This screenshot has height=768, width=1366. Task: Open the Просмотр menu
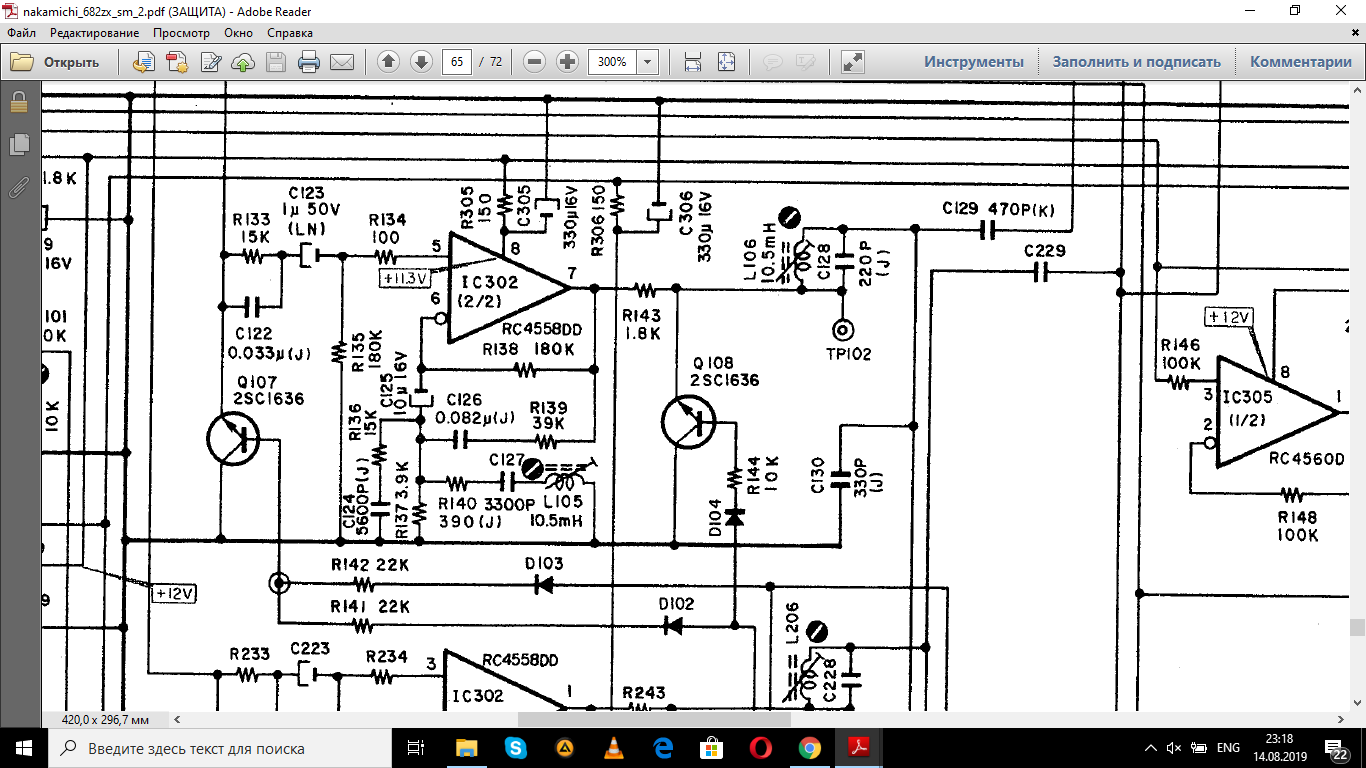[x=181, y=33]
